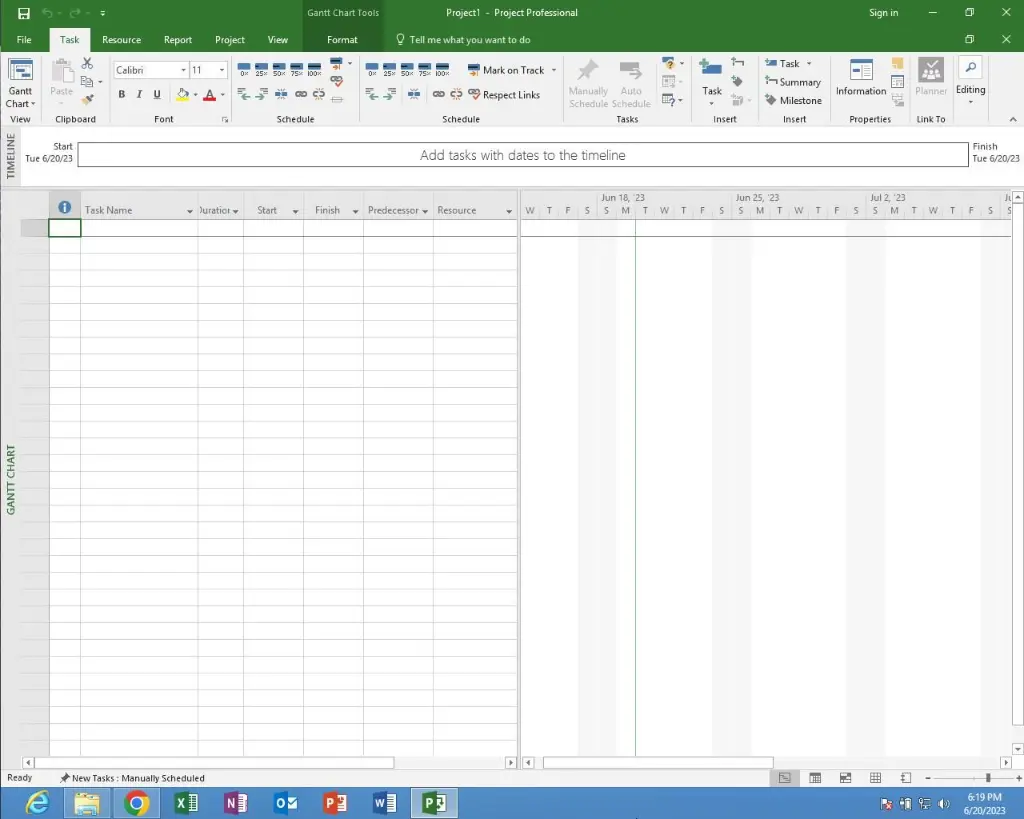Toggle underline formatting
The height and width of the screenshot is (819, 1024).
[157, 94]
